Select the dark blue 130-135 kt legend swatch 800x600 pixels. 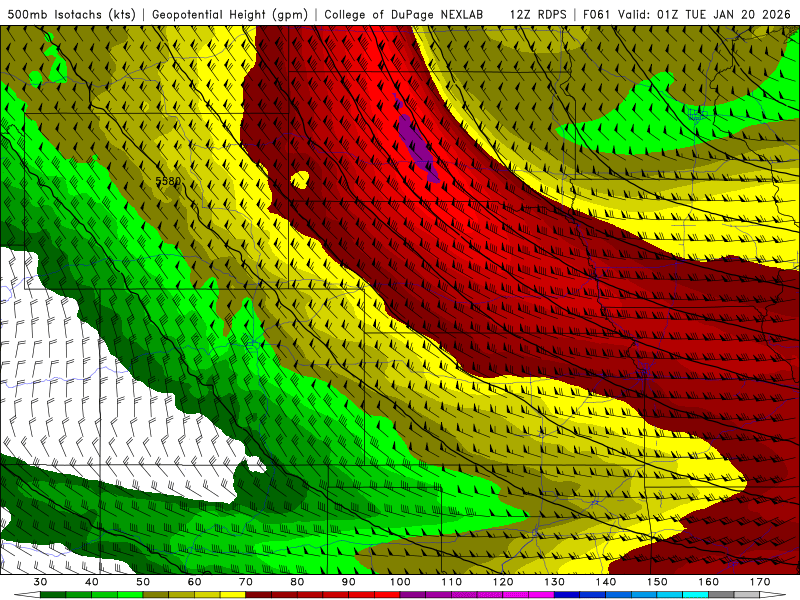(567, 595)
